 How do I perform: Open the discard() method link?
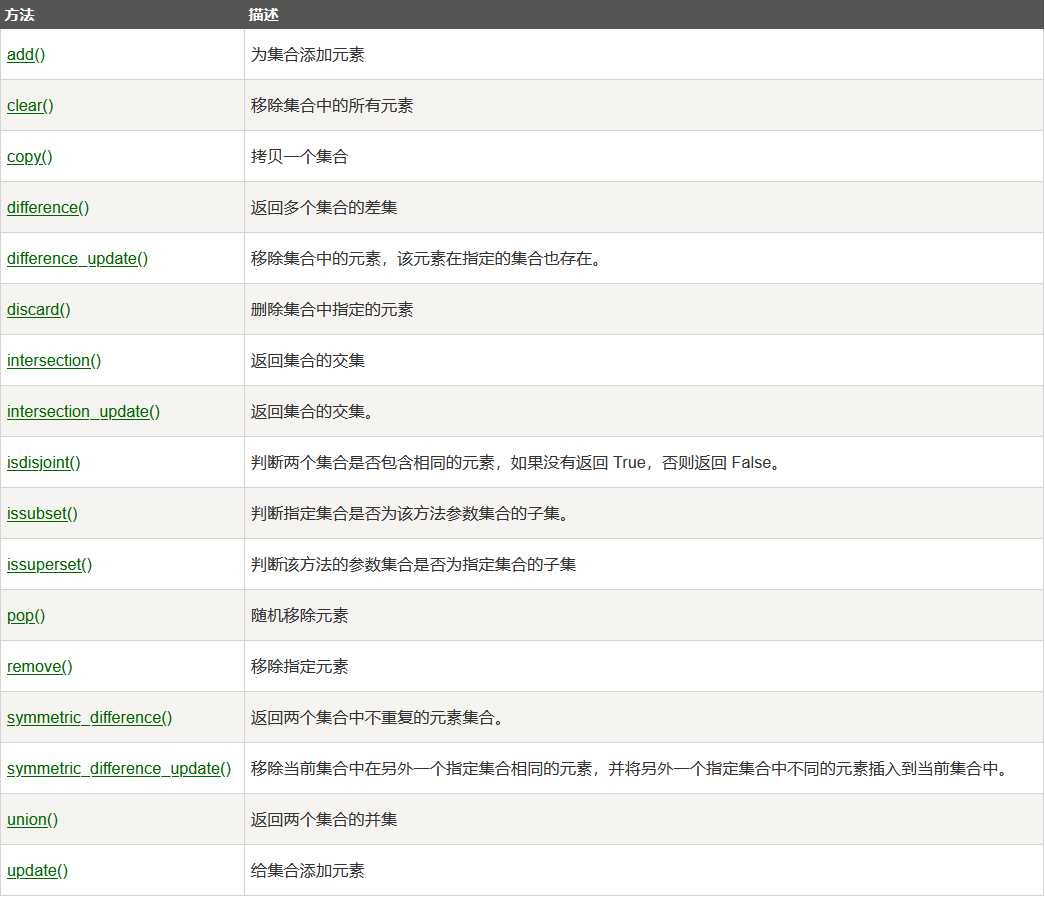[38, 309]
